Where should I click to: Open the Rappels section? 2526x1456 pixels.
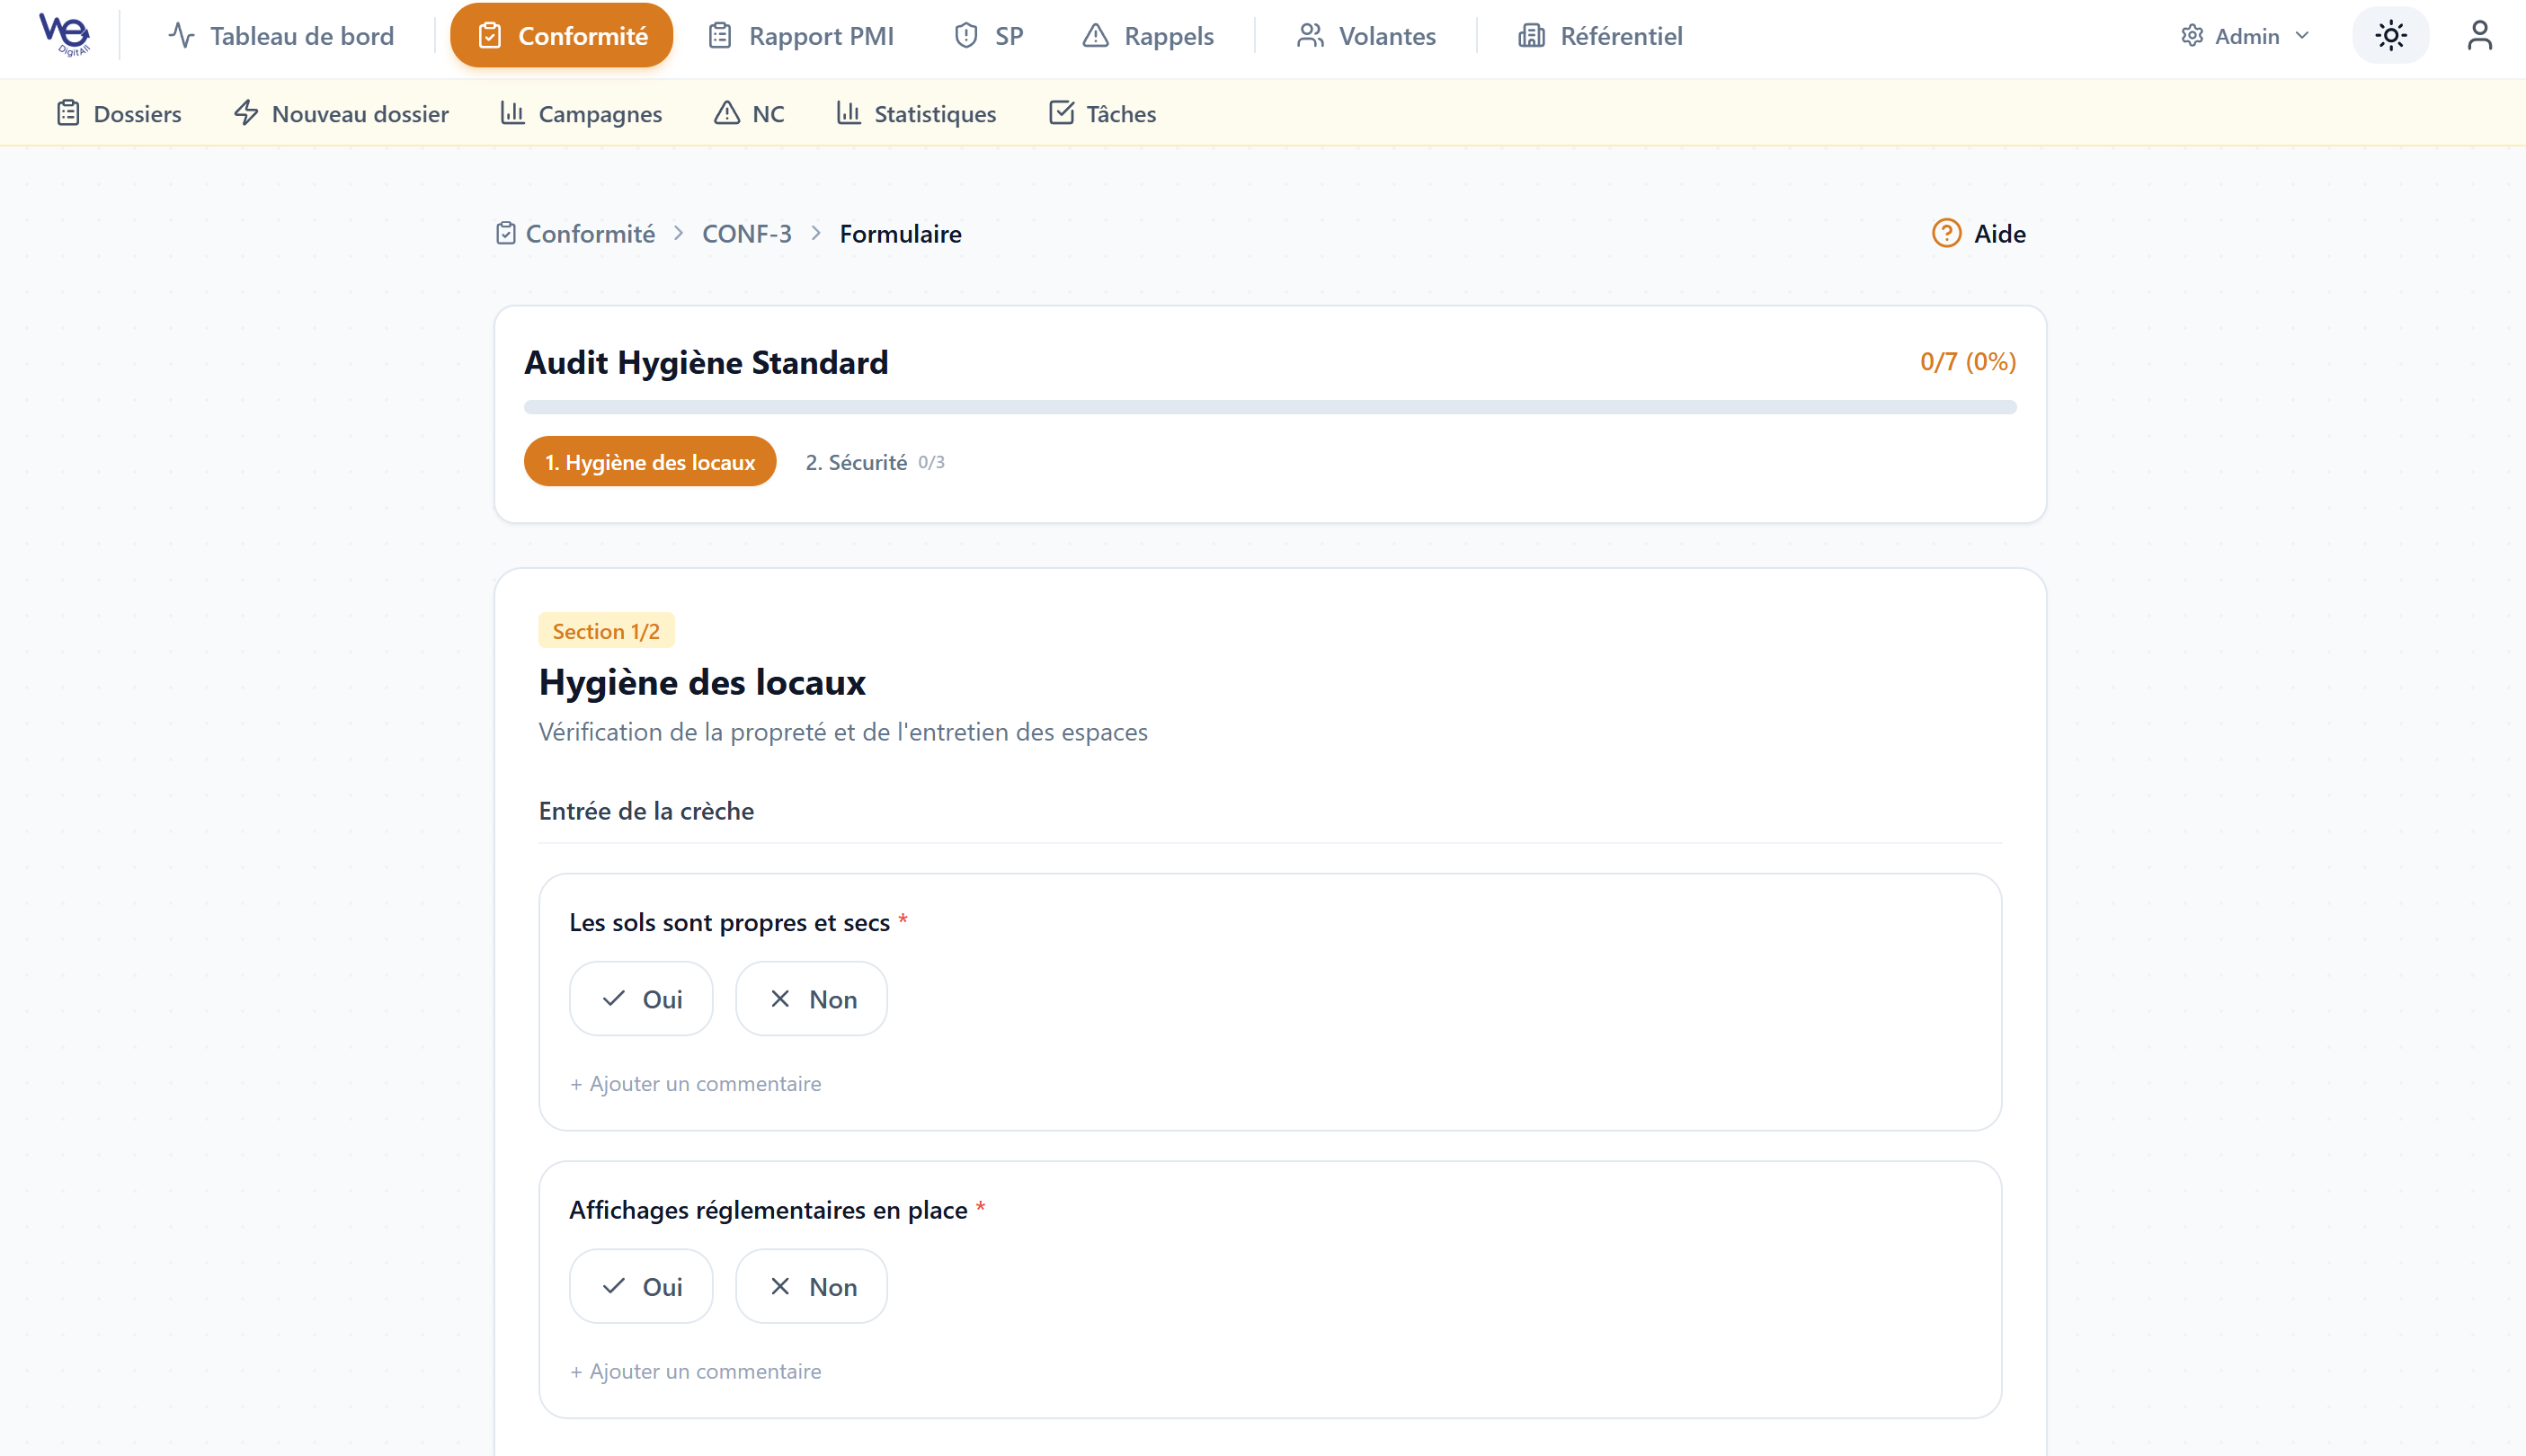tap(1148, 36)
